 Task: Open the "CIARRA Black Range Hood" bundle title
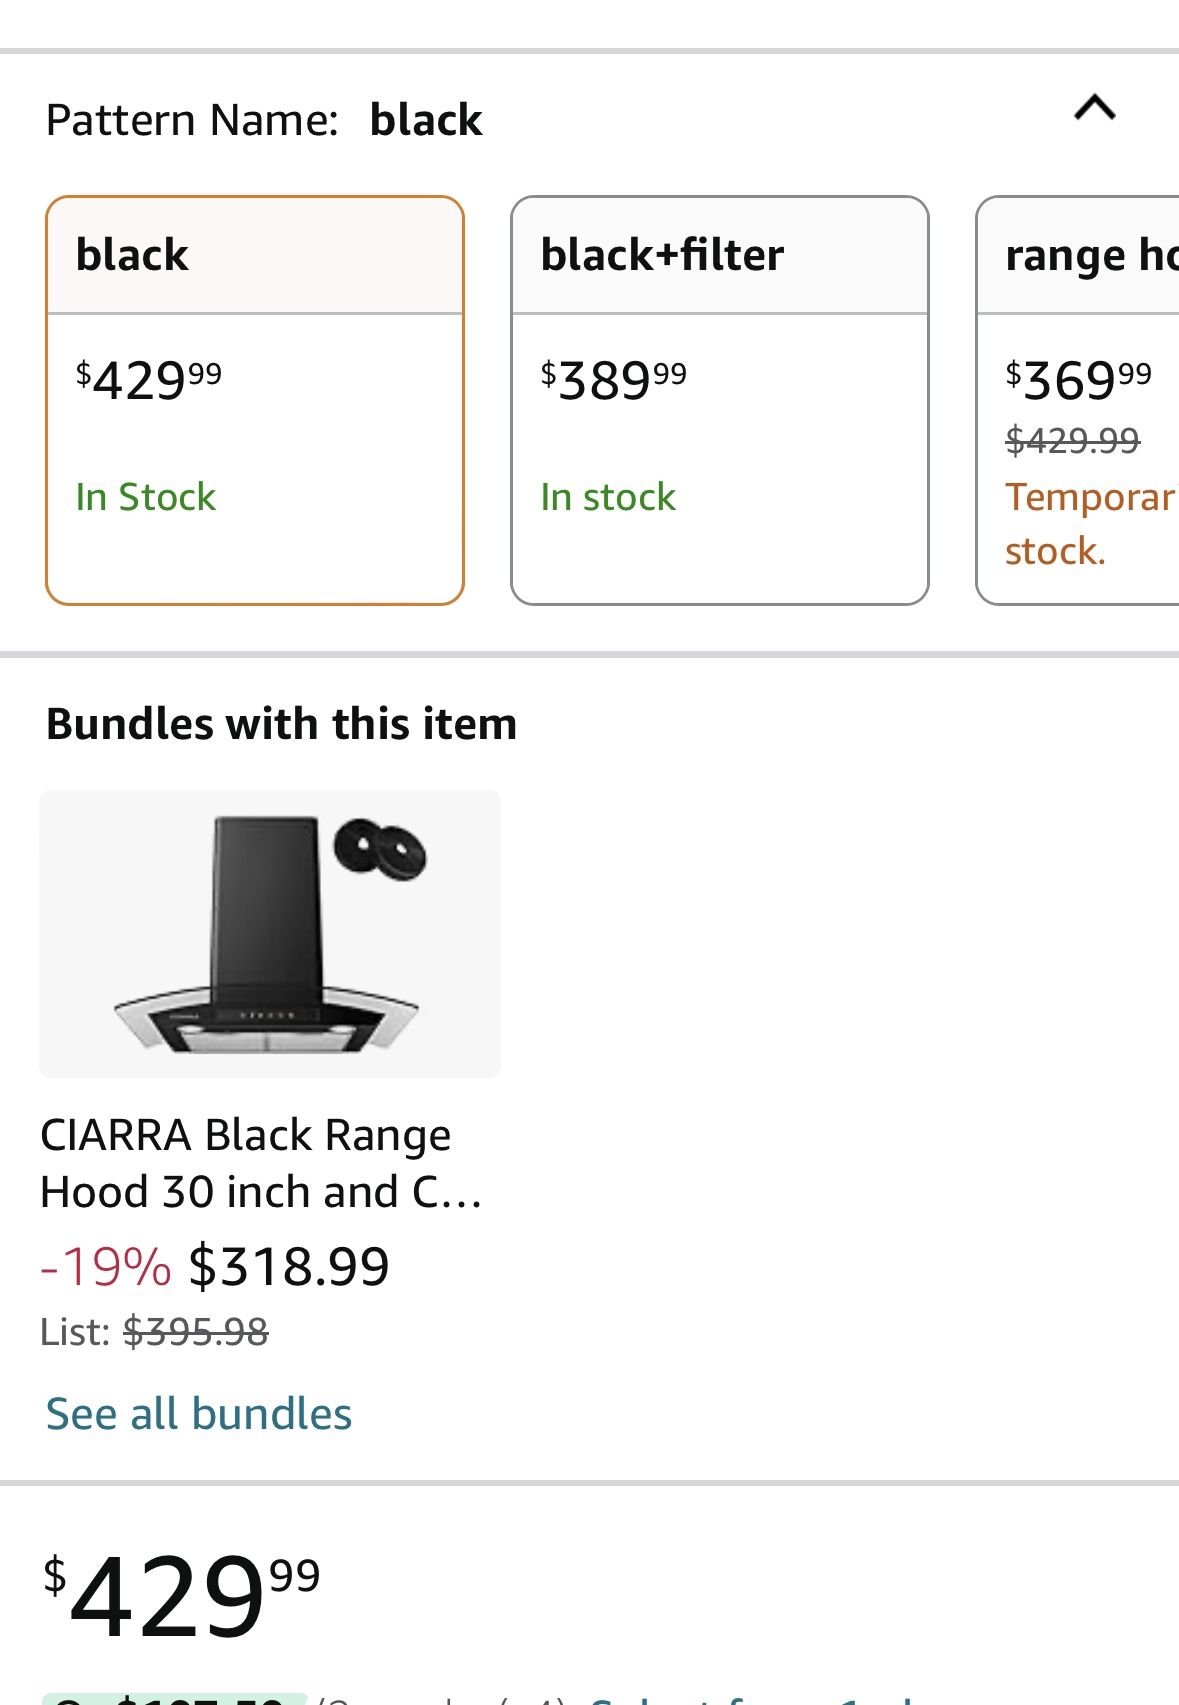coord(261,1163)
